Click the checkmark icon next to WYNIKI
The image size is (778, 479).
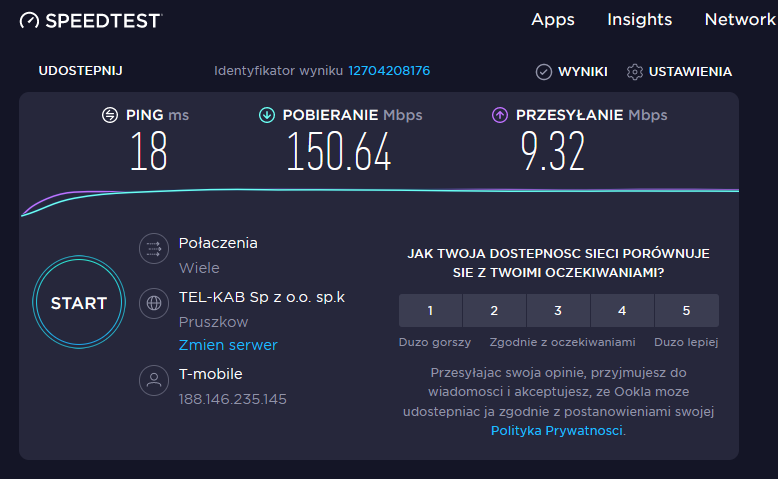click(x=544, y=71)
